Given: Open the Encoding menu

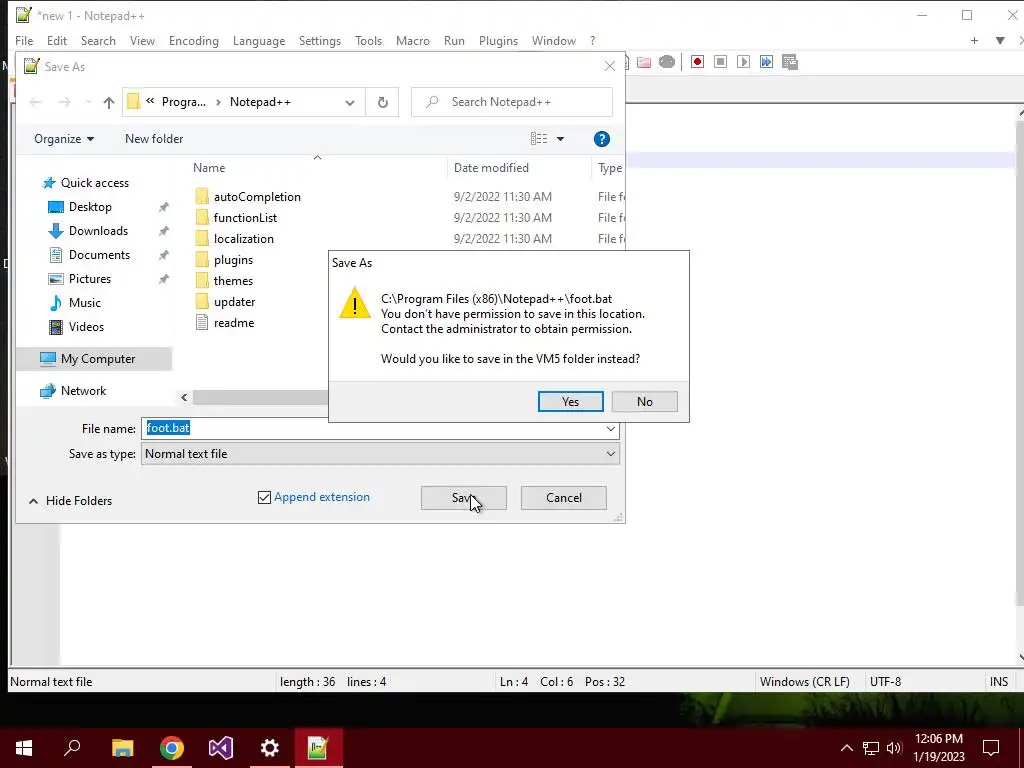Looking at the screenshot, I should [194, 40].
